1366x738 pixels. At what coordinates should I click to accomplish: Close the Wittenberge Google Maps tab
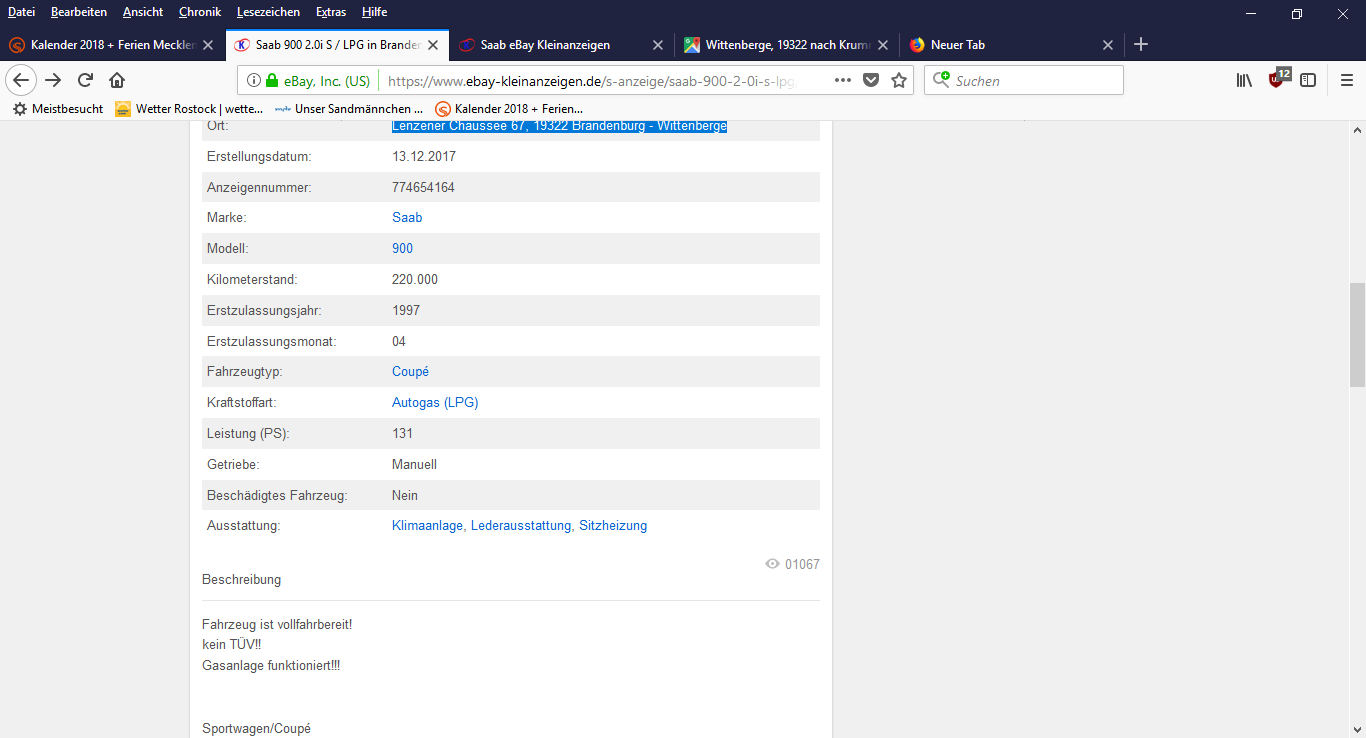coord(883,45)
